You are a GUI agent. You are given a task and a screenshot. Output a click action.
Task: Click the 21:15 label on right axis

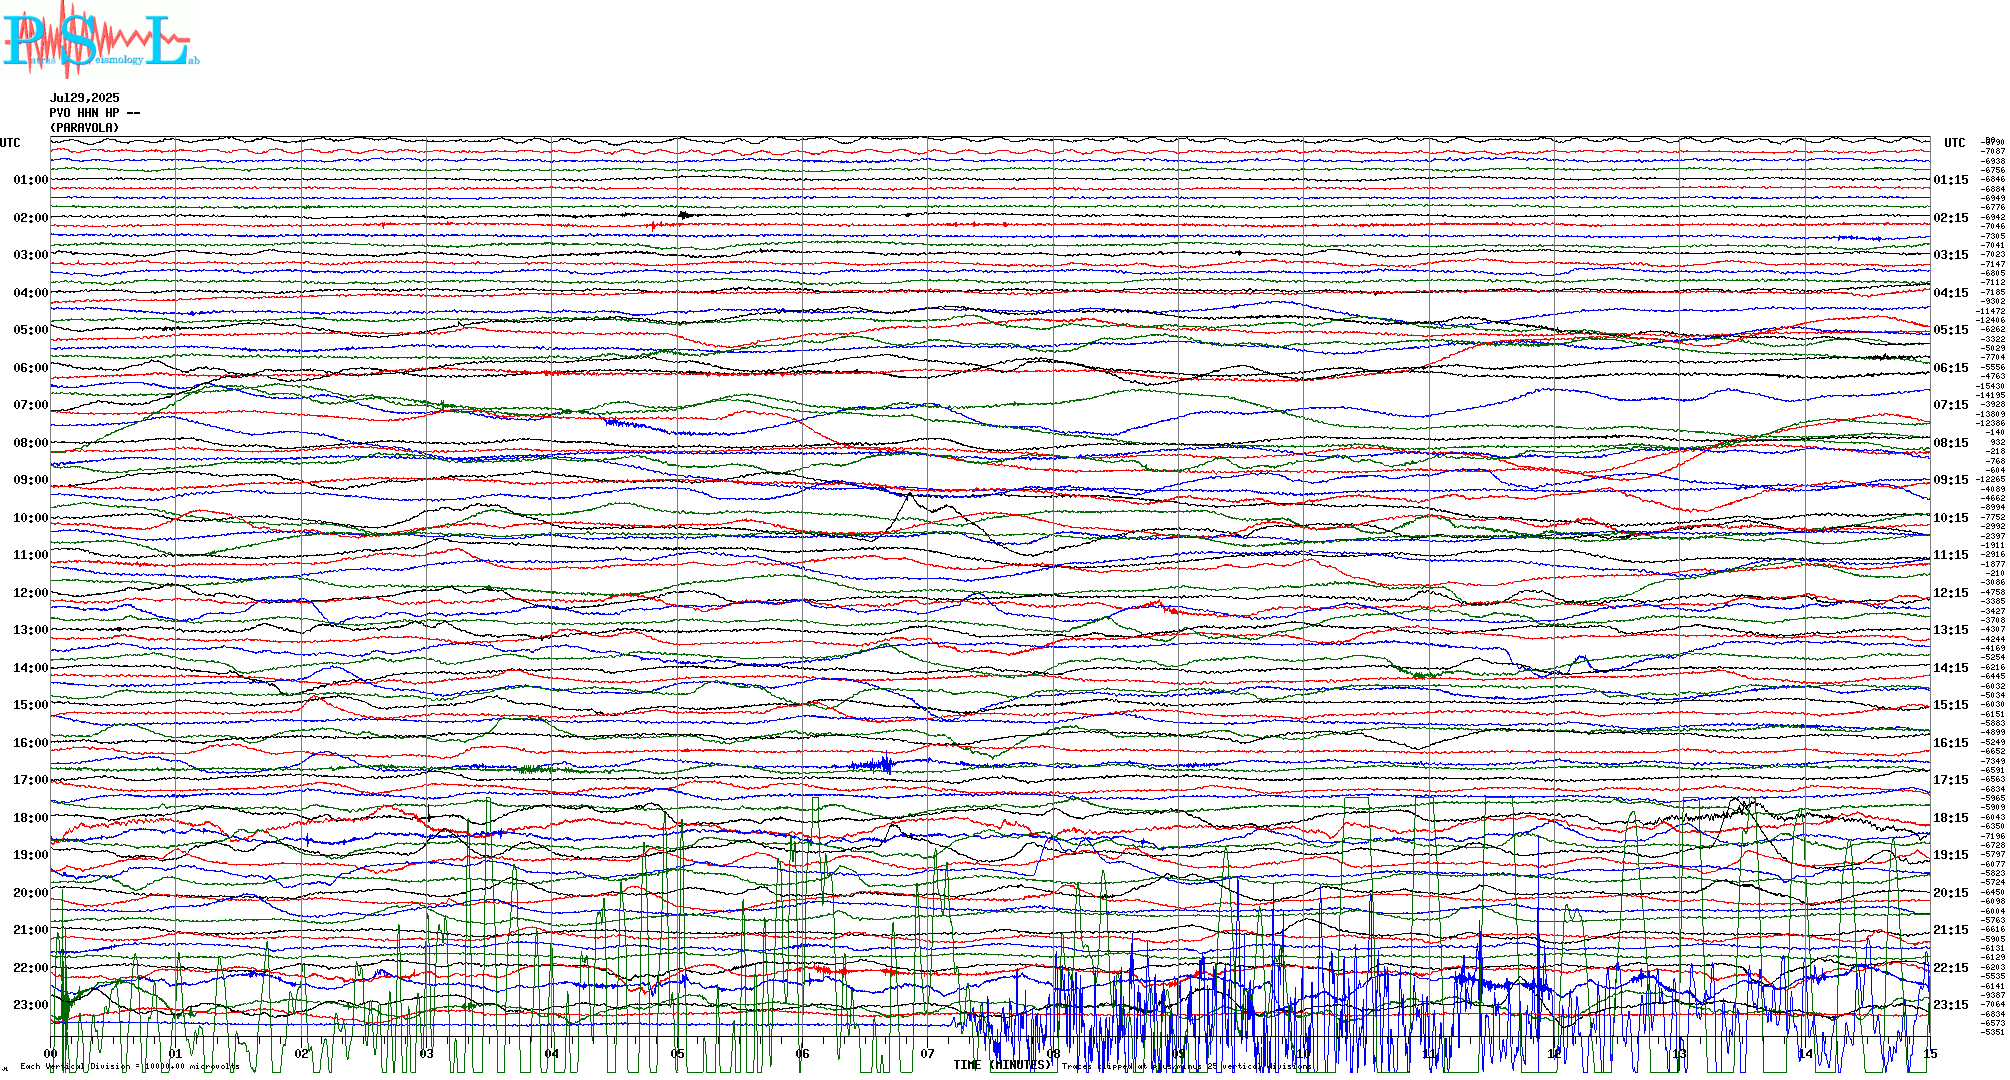point(1951,930)
